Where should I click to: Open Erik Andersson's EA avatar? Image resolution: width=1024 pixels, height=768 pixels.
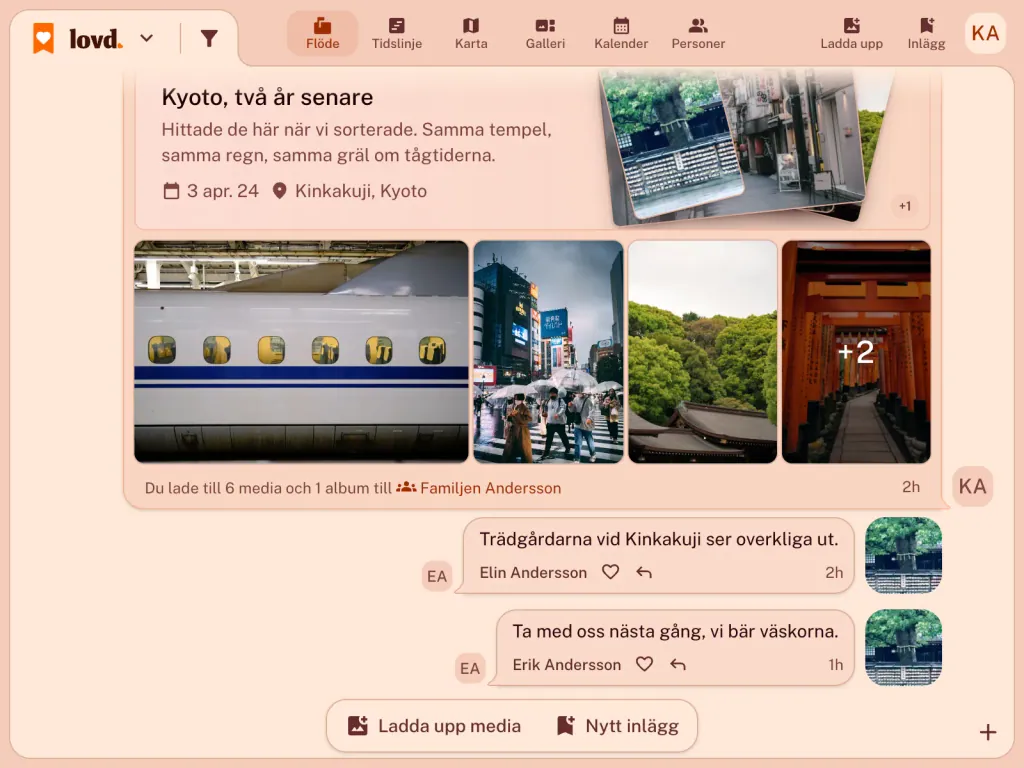click(x=470, y=668)
